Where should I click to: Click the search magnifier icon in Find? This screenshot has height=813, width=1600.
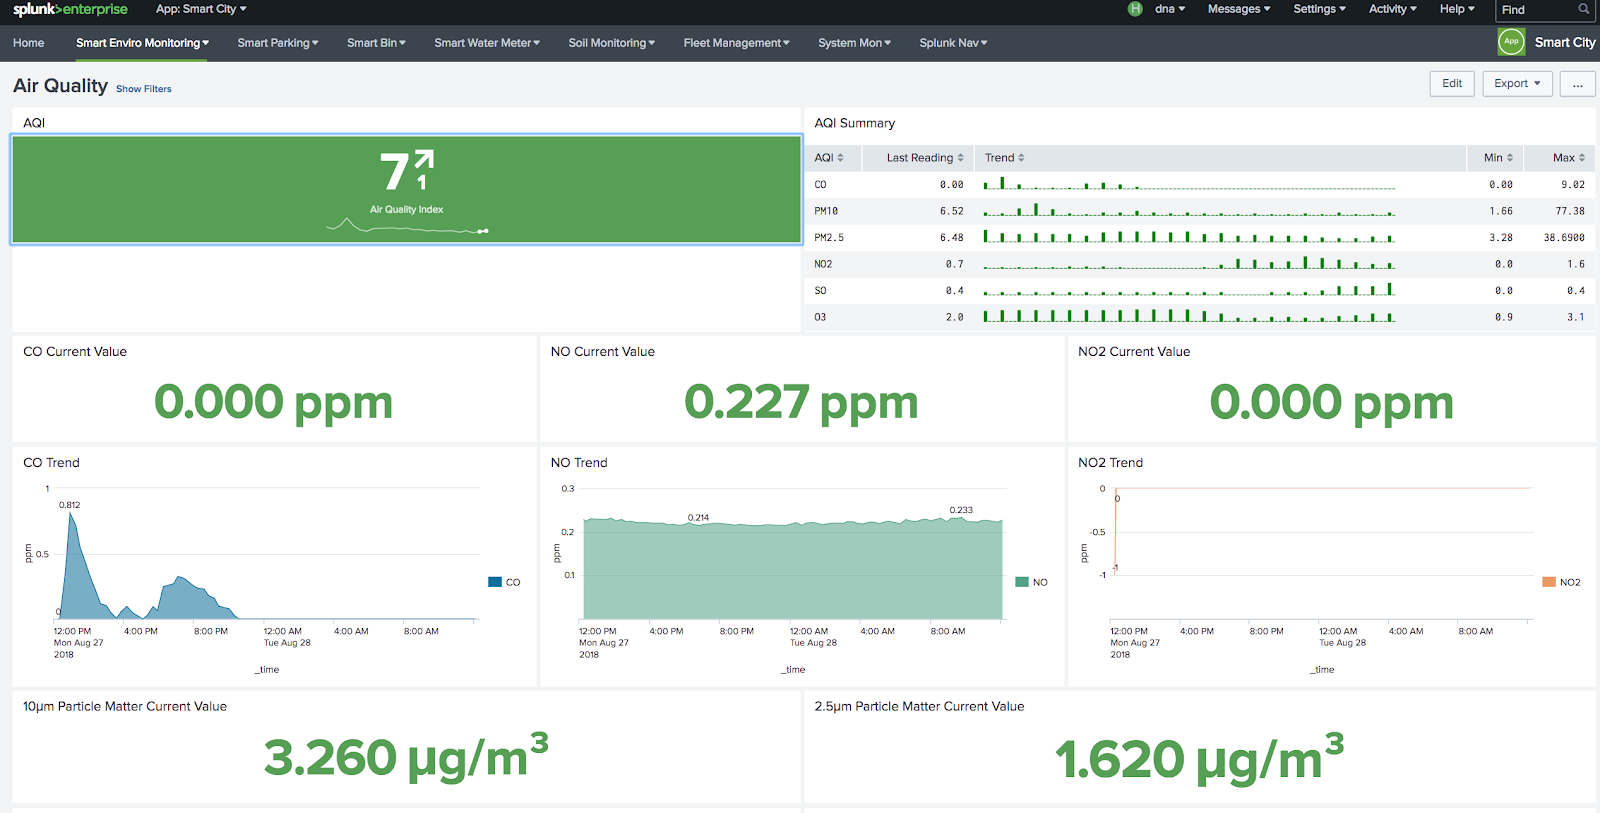coord(1583,9)
